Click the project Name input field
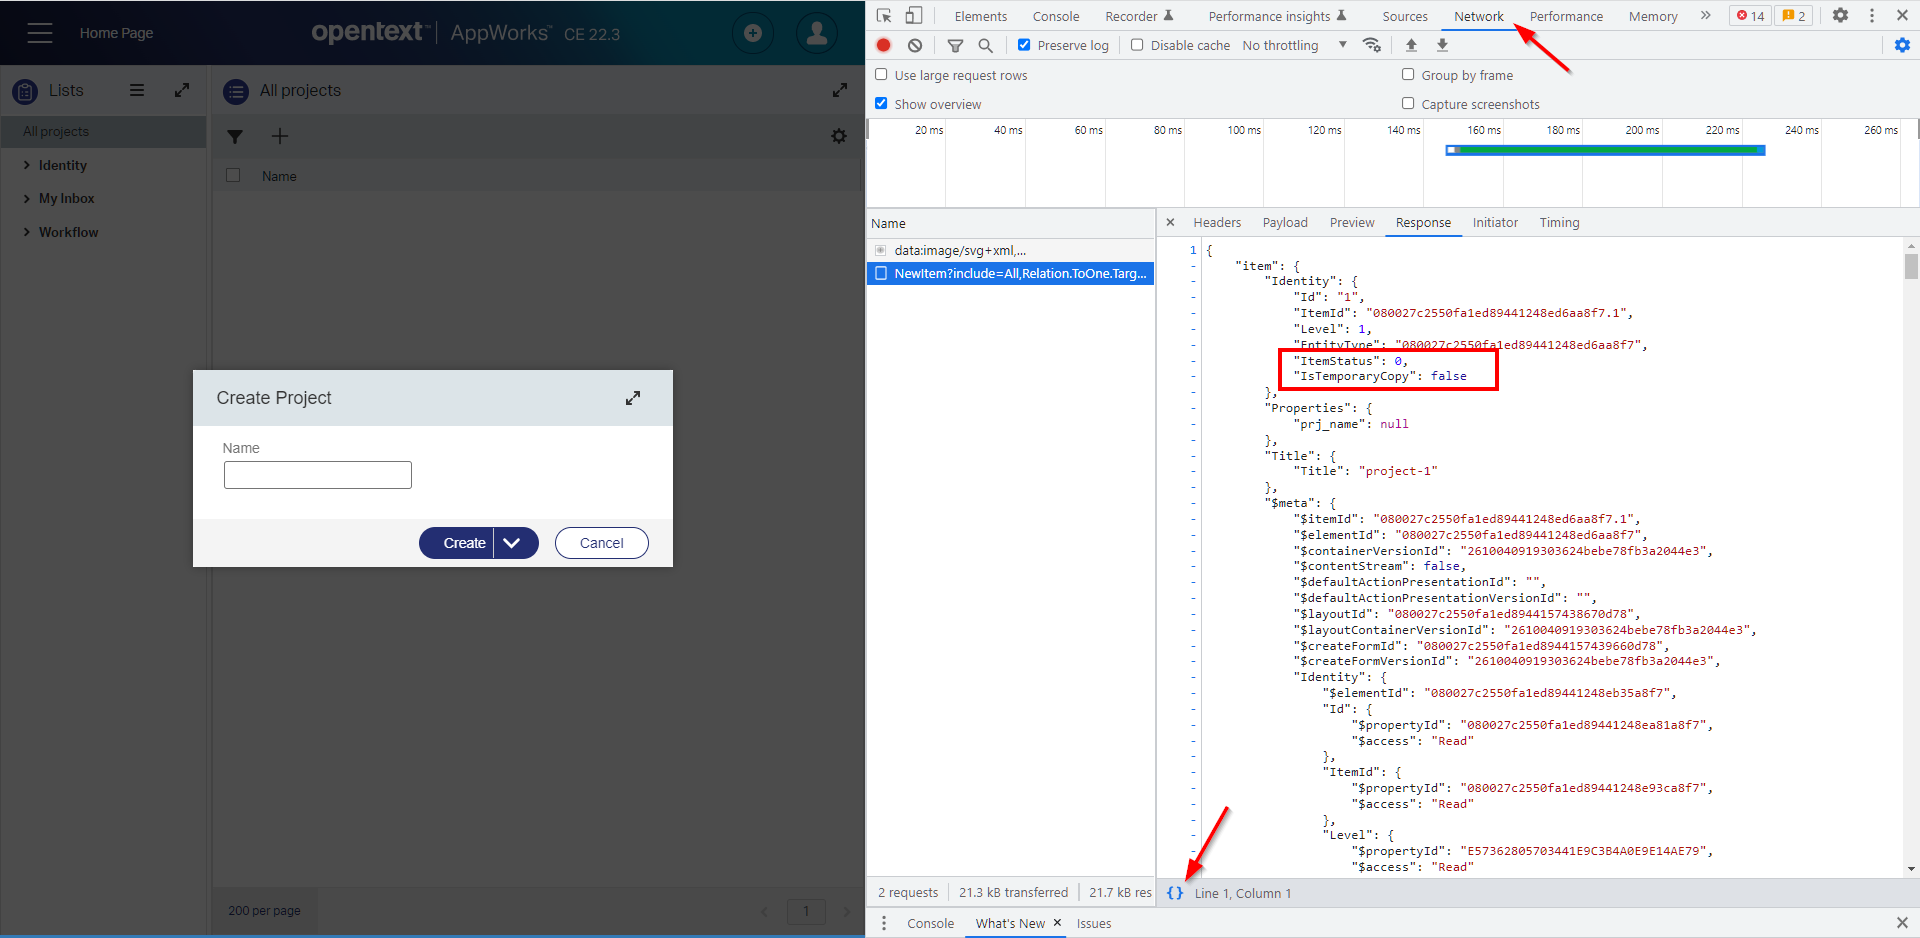Viewport: 1920px width, 938px height. pyautogui.click(x=318, y=475)
